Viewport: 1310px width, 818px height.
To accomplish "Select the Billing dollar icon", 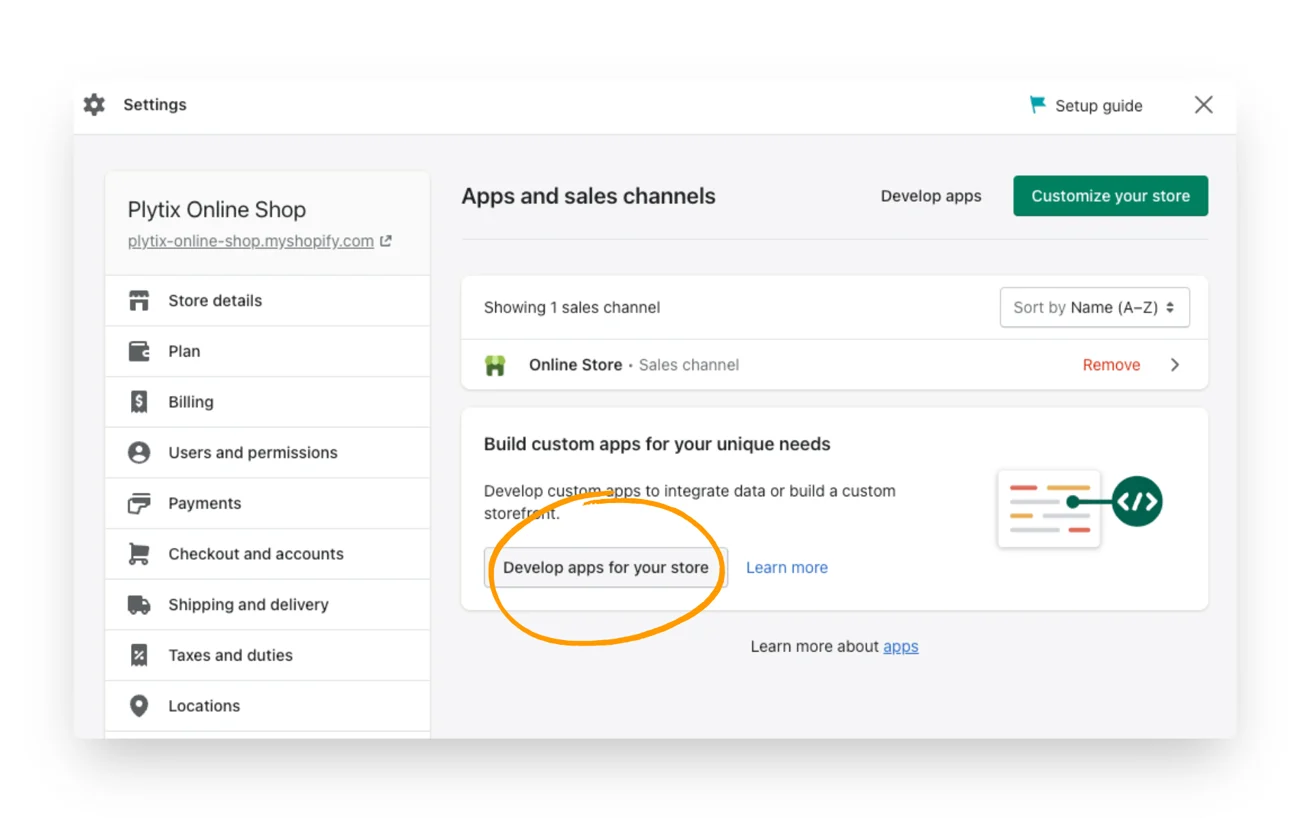I will pyautogui.click(x=140, y=401).
